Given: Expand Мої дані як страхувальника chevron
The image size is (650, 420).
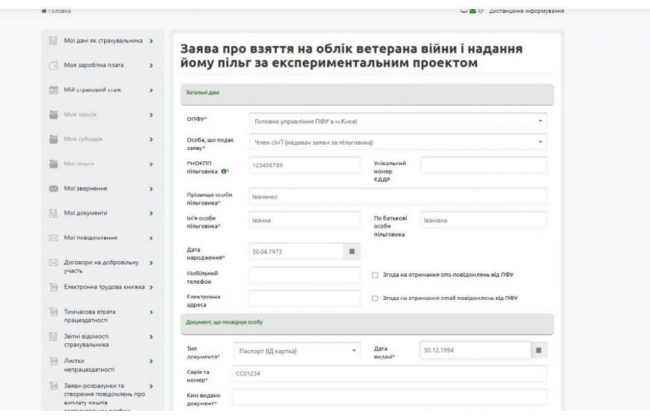Looking at the screenshot, I should [x=151, y=41].
